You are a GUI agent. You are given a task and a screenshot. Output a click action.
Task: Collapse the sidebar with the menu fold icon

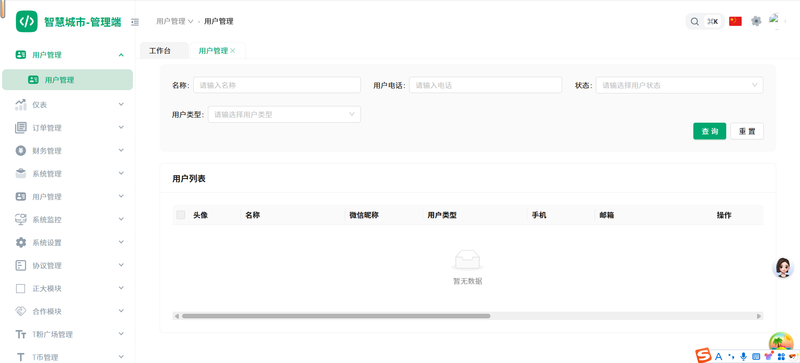(135, 22)
